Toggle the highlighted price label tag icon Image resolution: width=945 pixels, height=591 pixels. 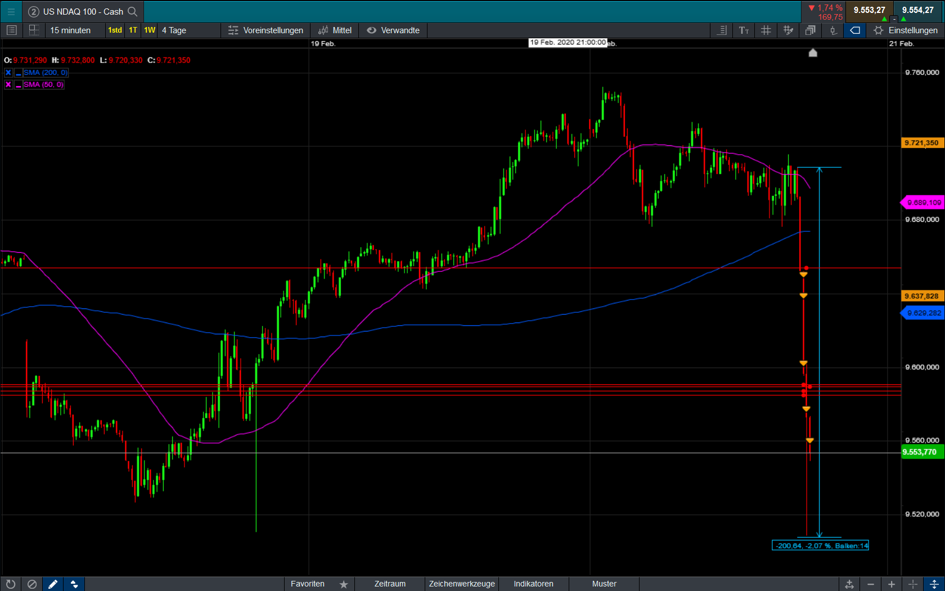coord(855,30)
